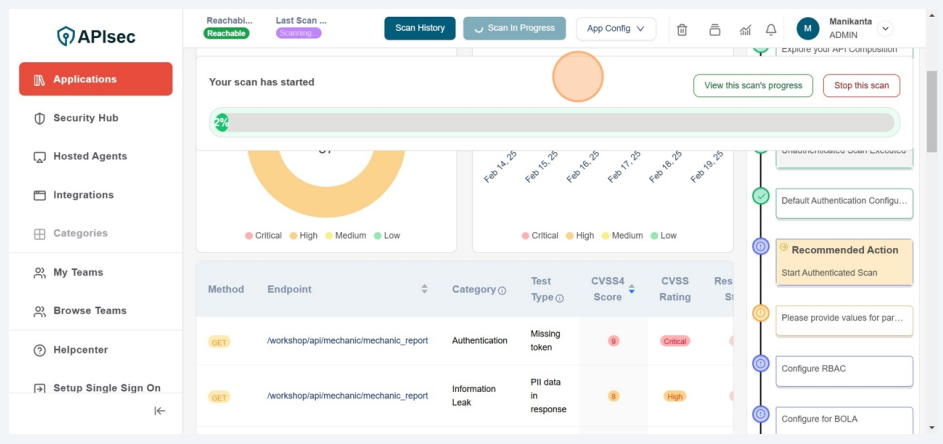This screenshot has width=943, height=444.
Task: Toggle Critical series in donut chart legend
Action: 263,236
